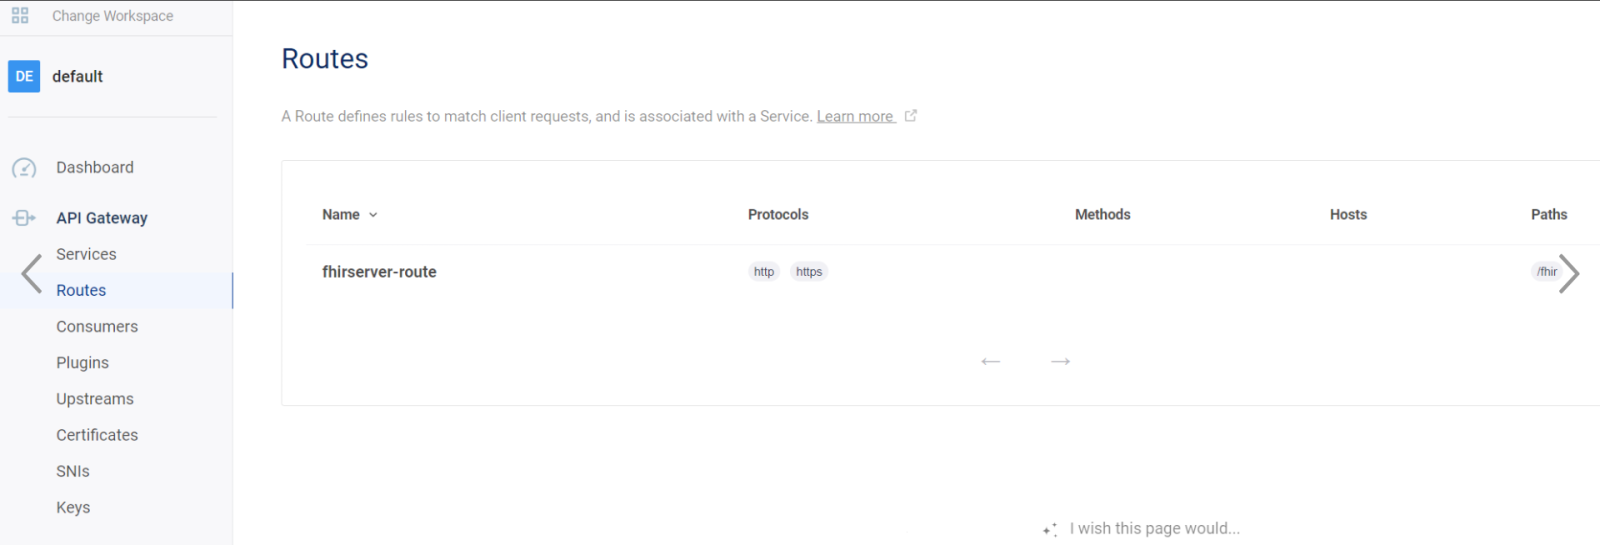Image resolution: width=1600 pixels, height=545 pixels.
Task: Sort routes by the Name column chevron
Action: 373,215
